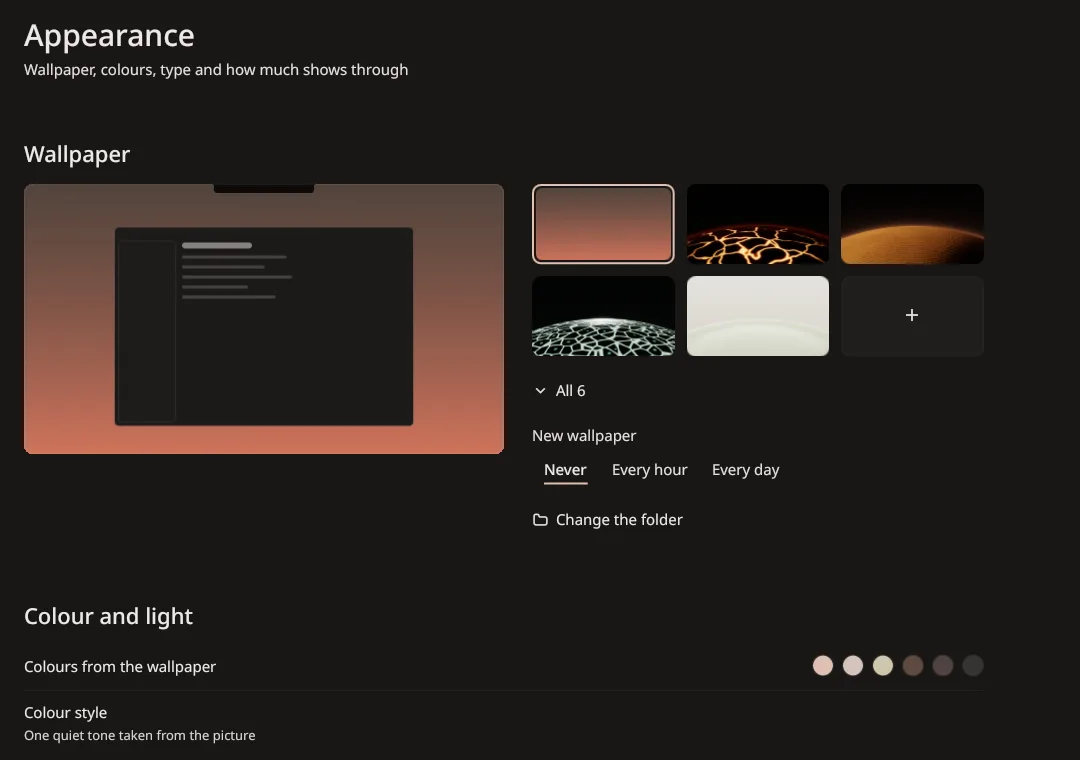Pick the light pink wallpaper colour swatch
The width and height of the screenshot is (1080, 760).
(x=822, y=666)
